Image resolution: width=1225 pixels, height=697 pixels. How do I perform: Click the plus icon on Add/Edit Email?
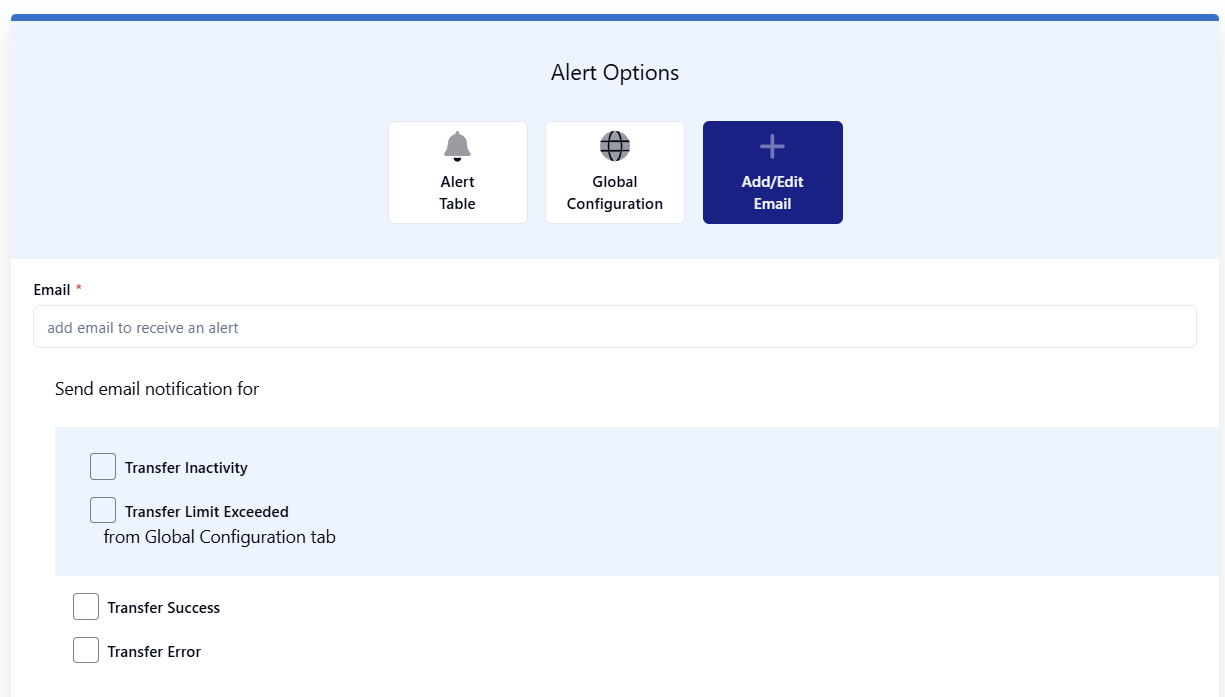click(772, 147)
